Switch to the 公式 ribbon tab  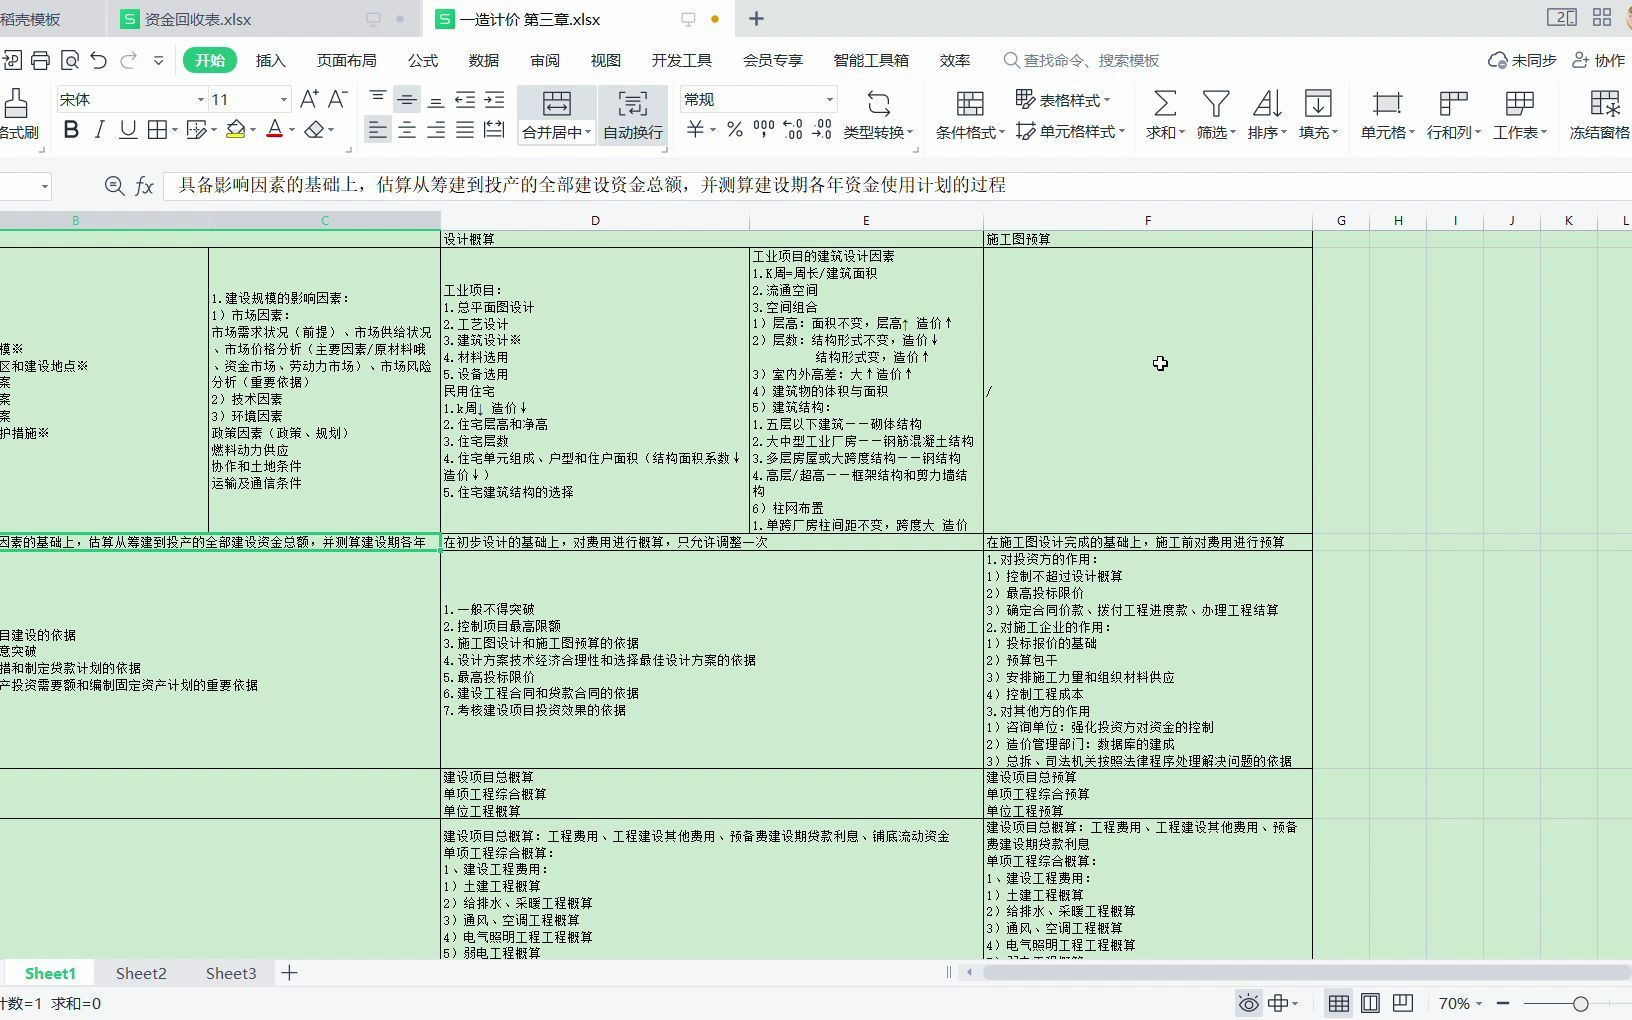[421, 60]
